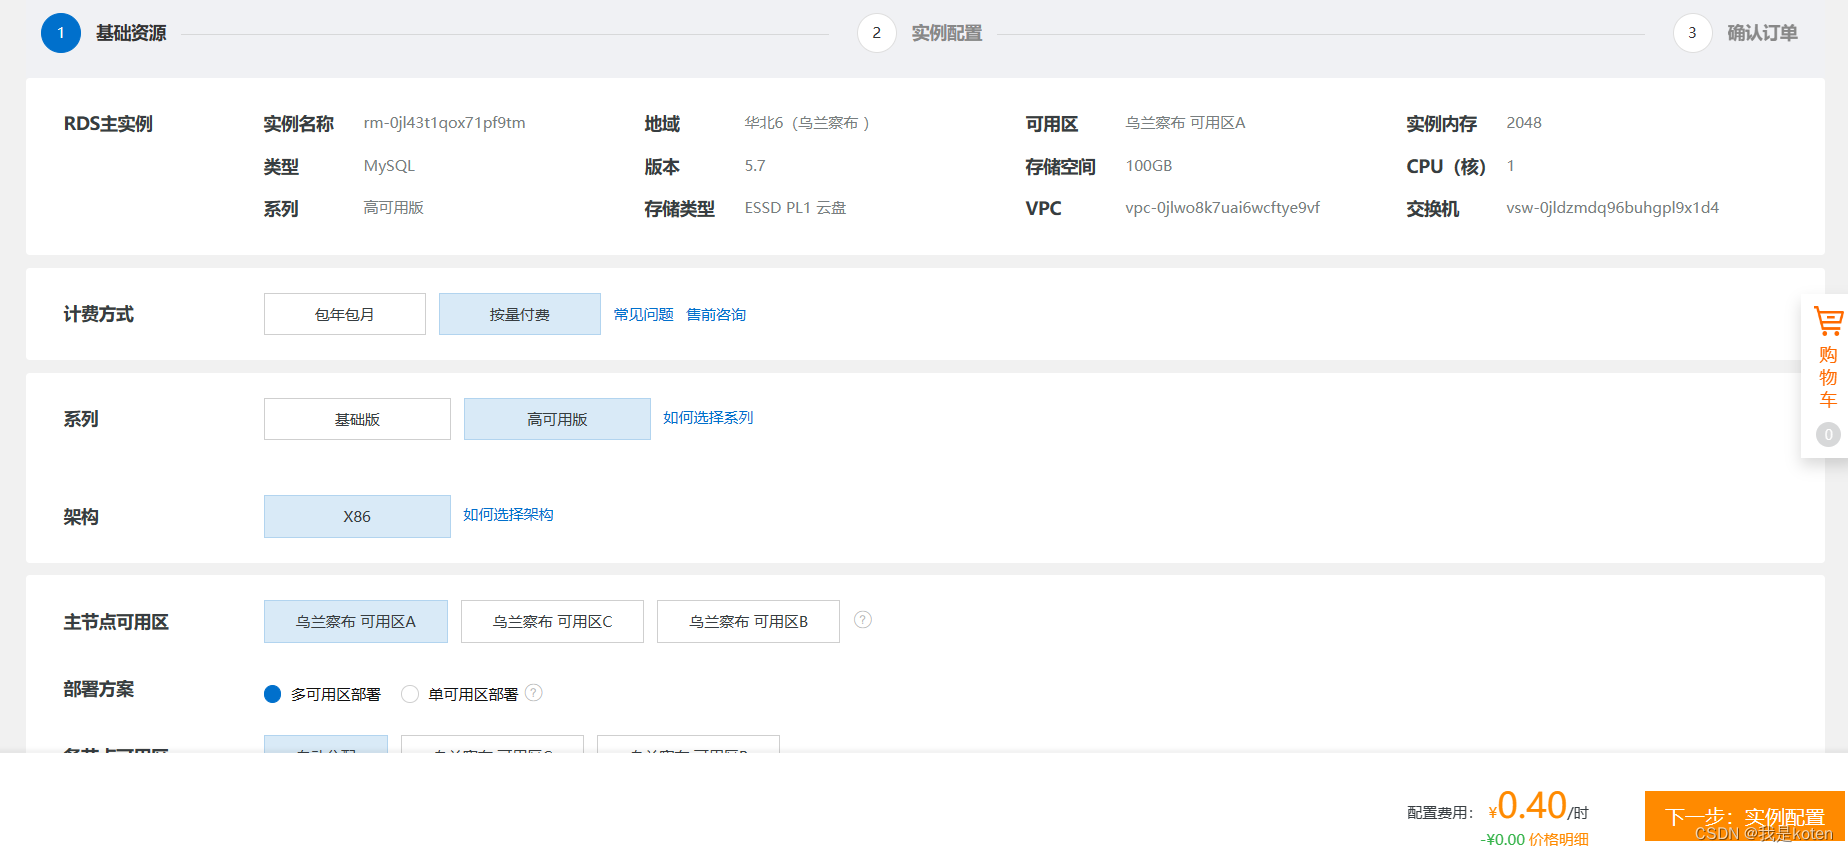Screen dimensions: 1848x852
Task: Click storage space value 100GB
Action: tap(1148, 166)
